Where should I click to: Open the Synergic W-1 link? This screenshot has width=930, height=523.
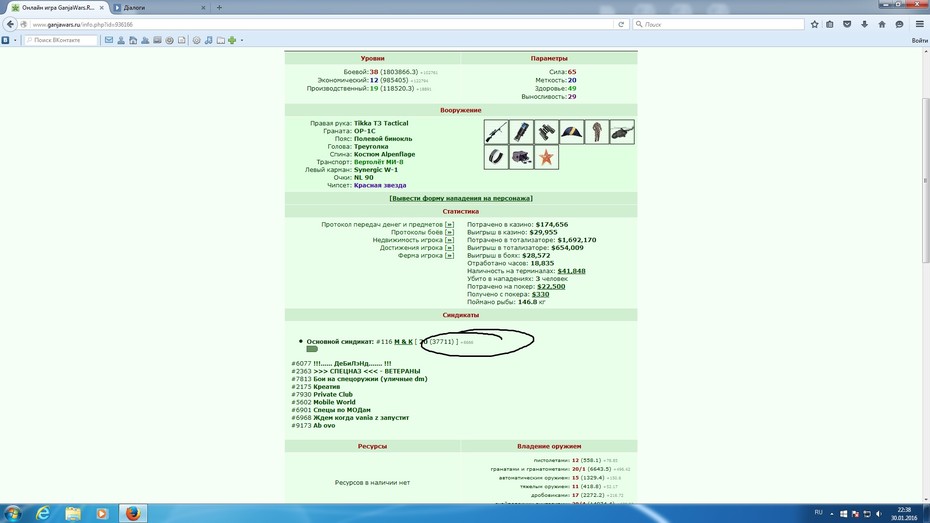coord(375,170)
